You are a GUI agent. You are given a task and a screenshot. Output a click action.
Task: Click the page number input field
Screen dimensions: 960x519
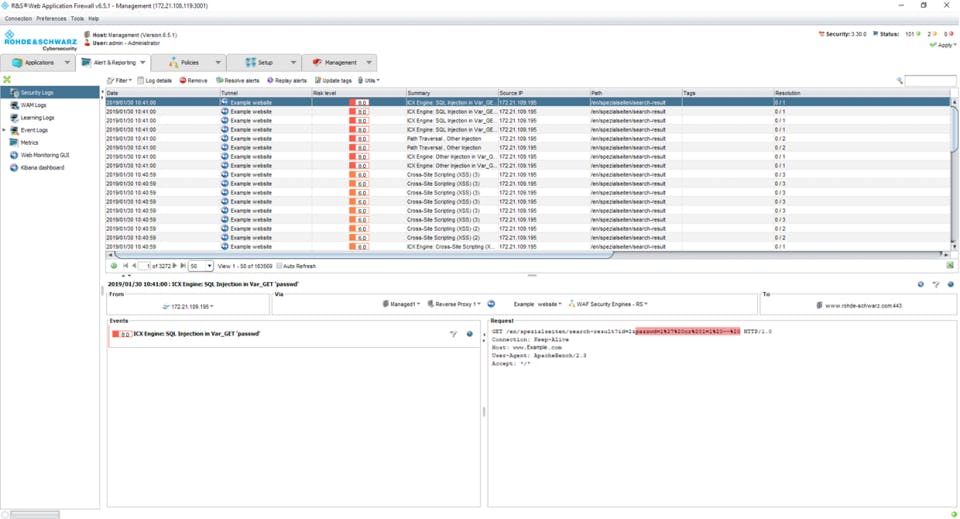[144, 266]
